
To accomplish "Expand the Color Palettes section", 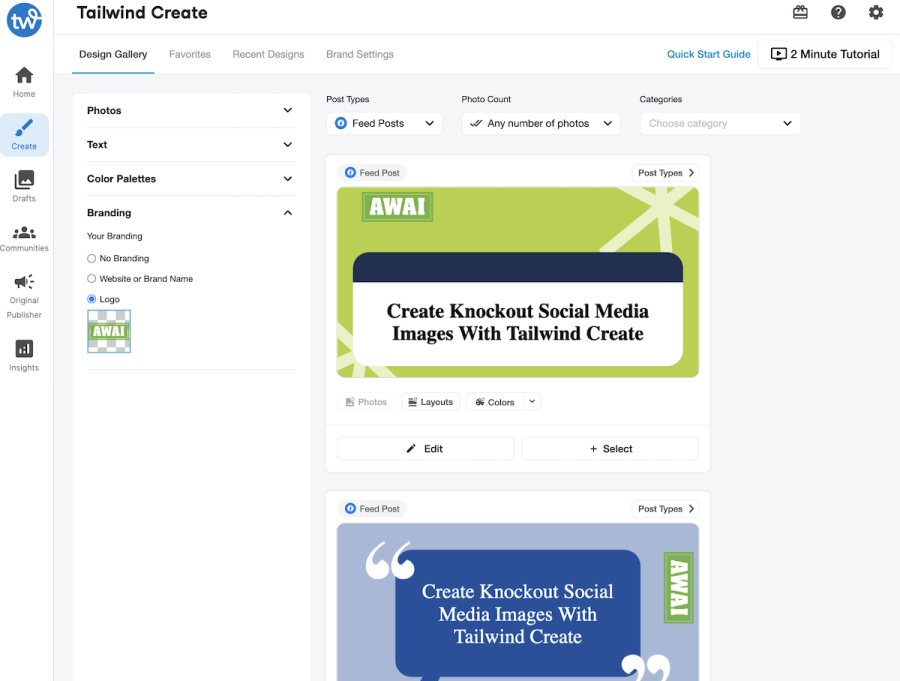I will 191,179.
